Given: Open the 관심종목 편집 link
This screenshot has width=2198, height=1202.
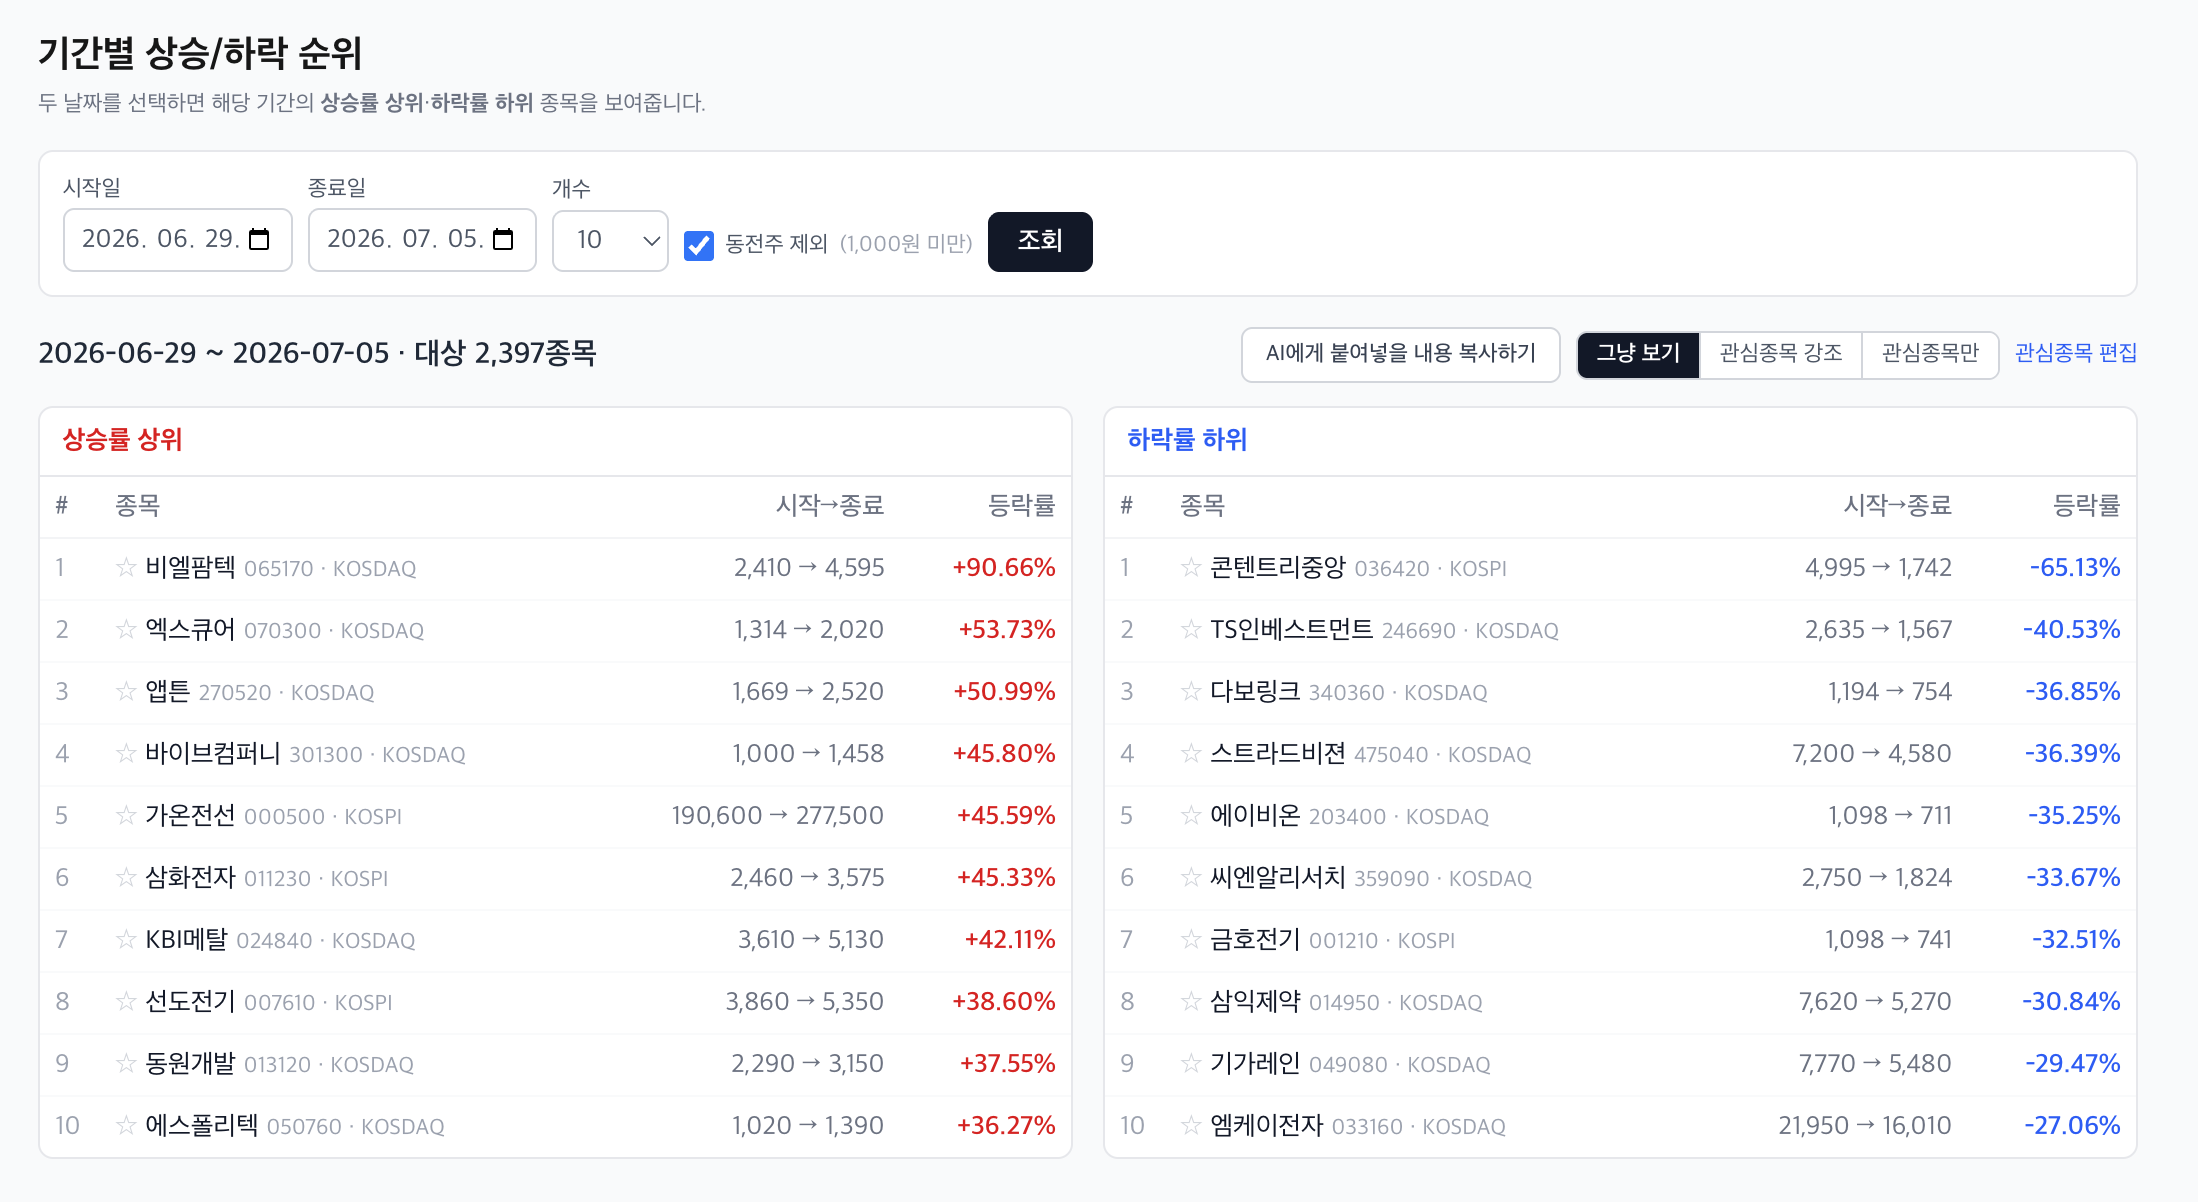Looking at the screenshot, I should 2075,353.
